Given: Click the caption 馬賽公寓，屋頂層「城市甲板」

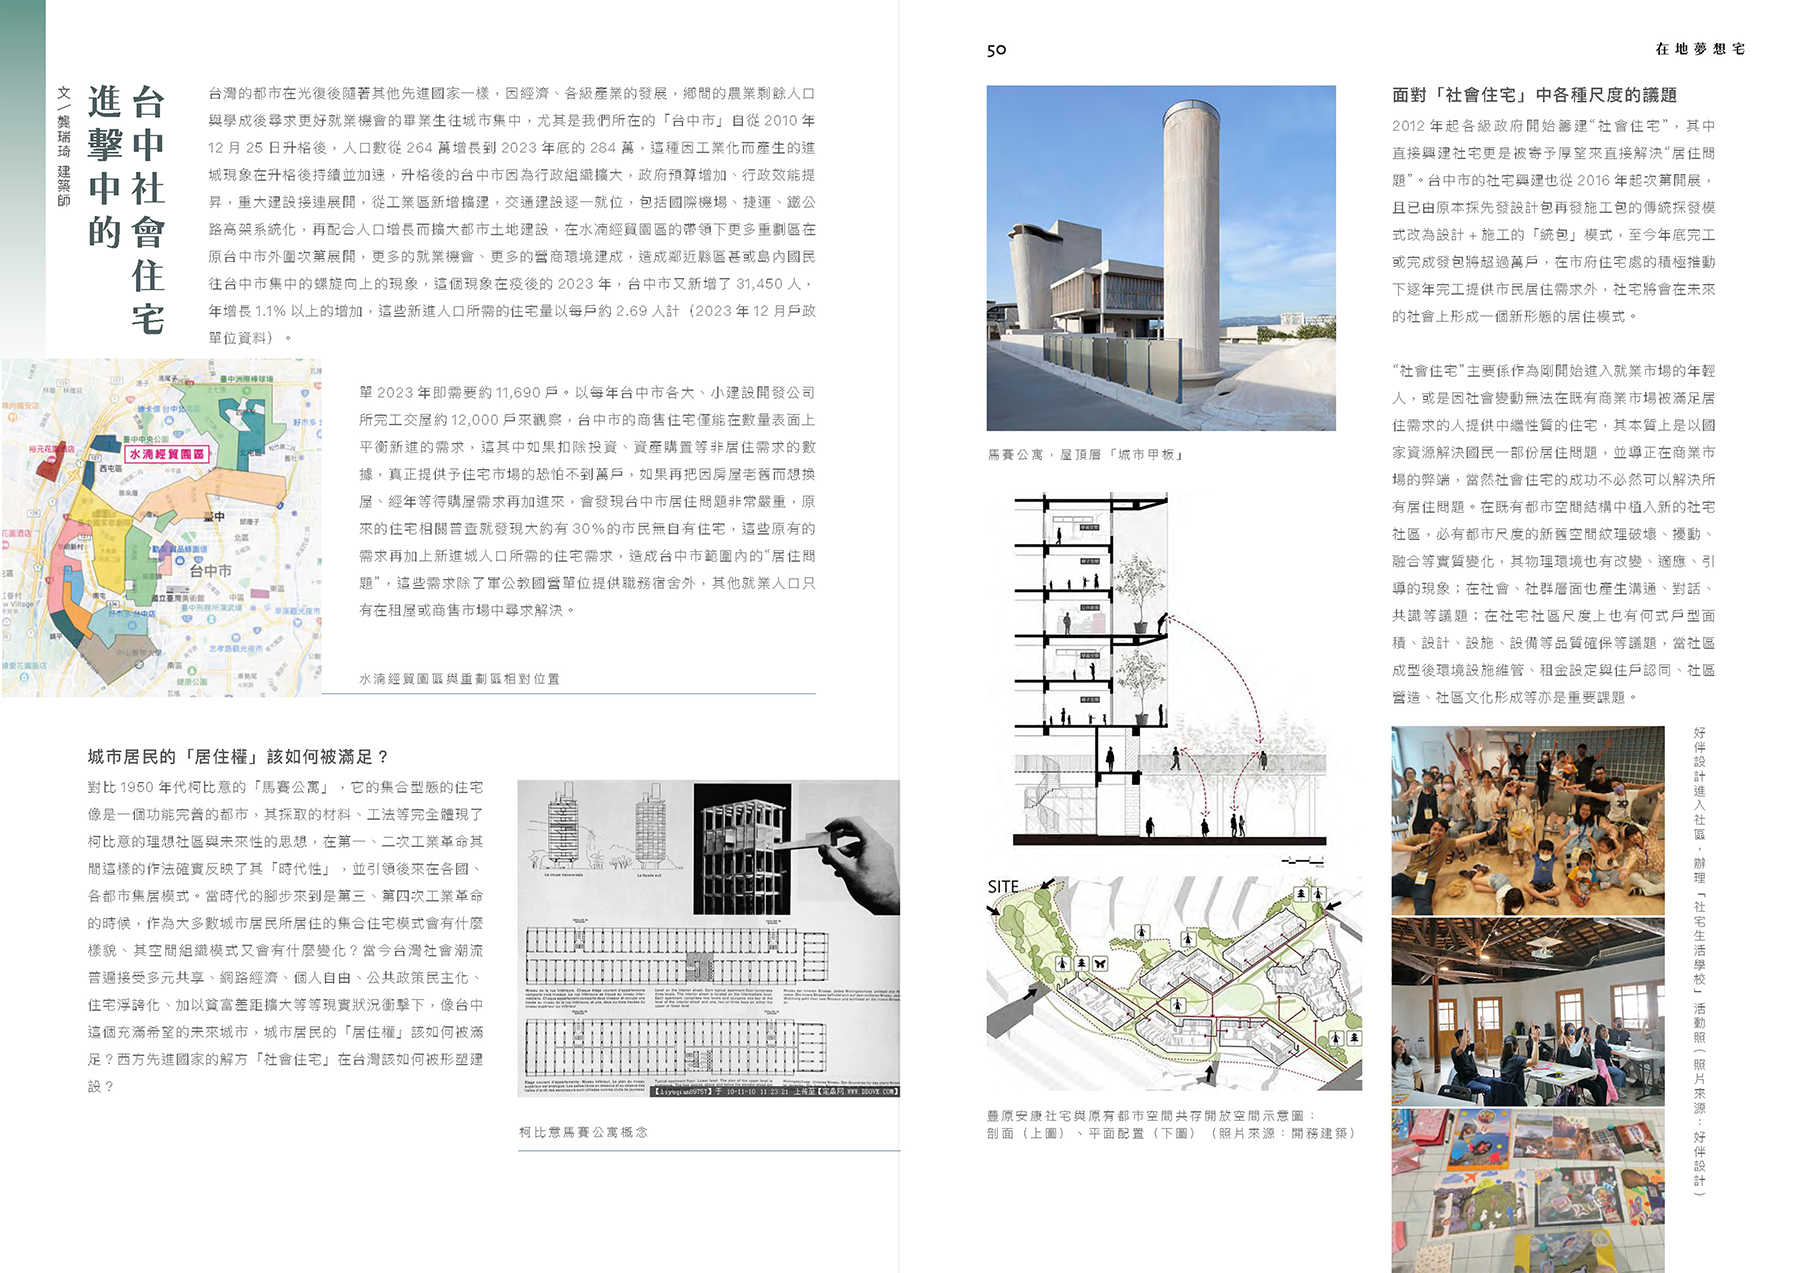Looking at the screenshot, I should pyautogui.click(x=1086, y=454).
